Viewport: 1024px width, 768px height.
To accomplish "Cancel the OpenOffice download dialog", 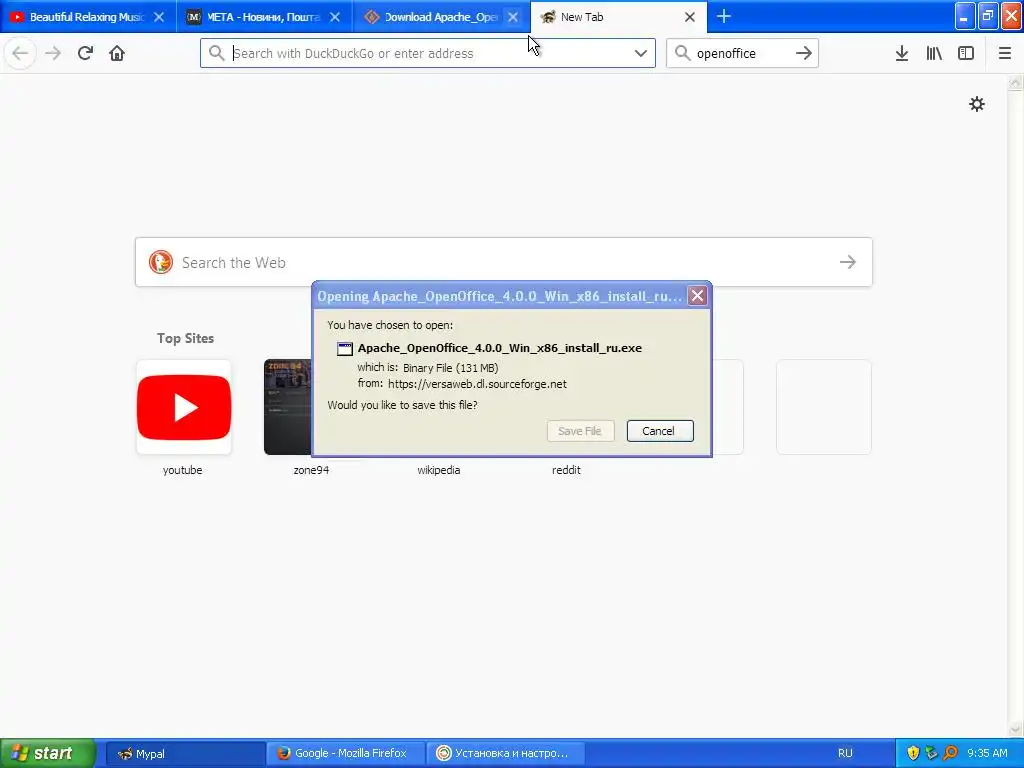I will coord(660,431).
